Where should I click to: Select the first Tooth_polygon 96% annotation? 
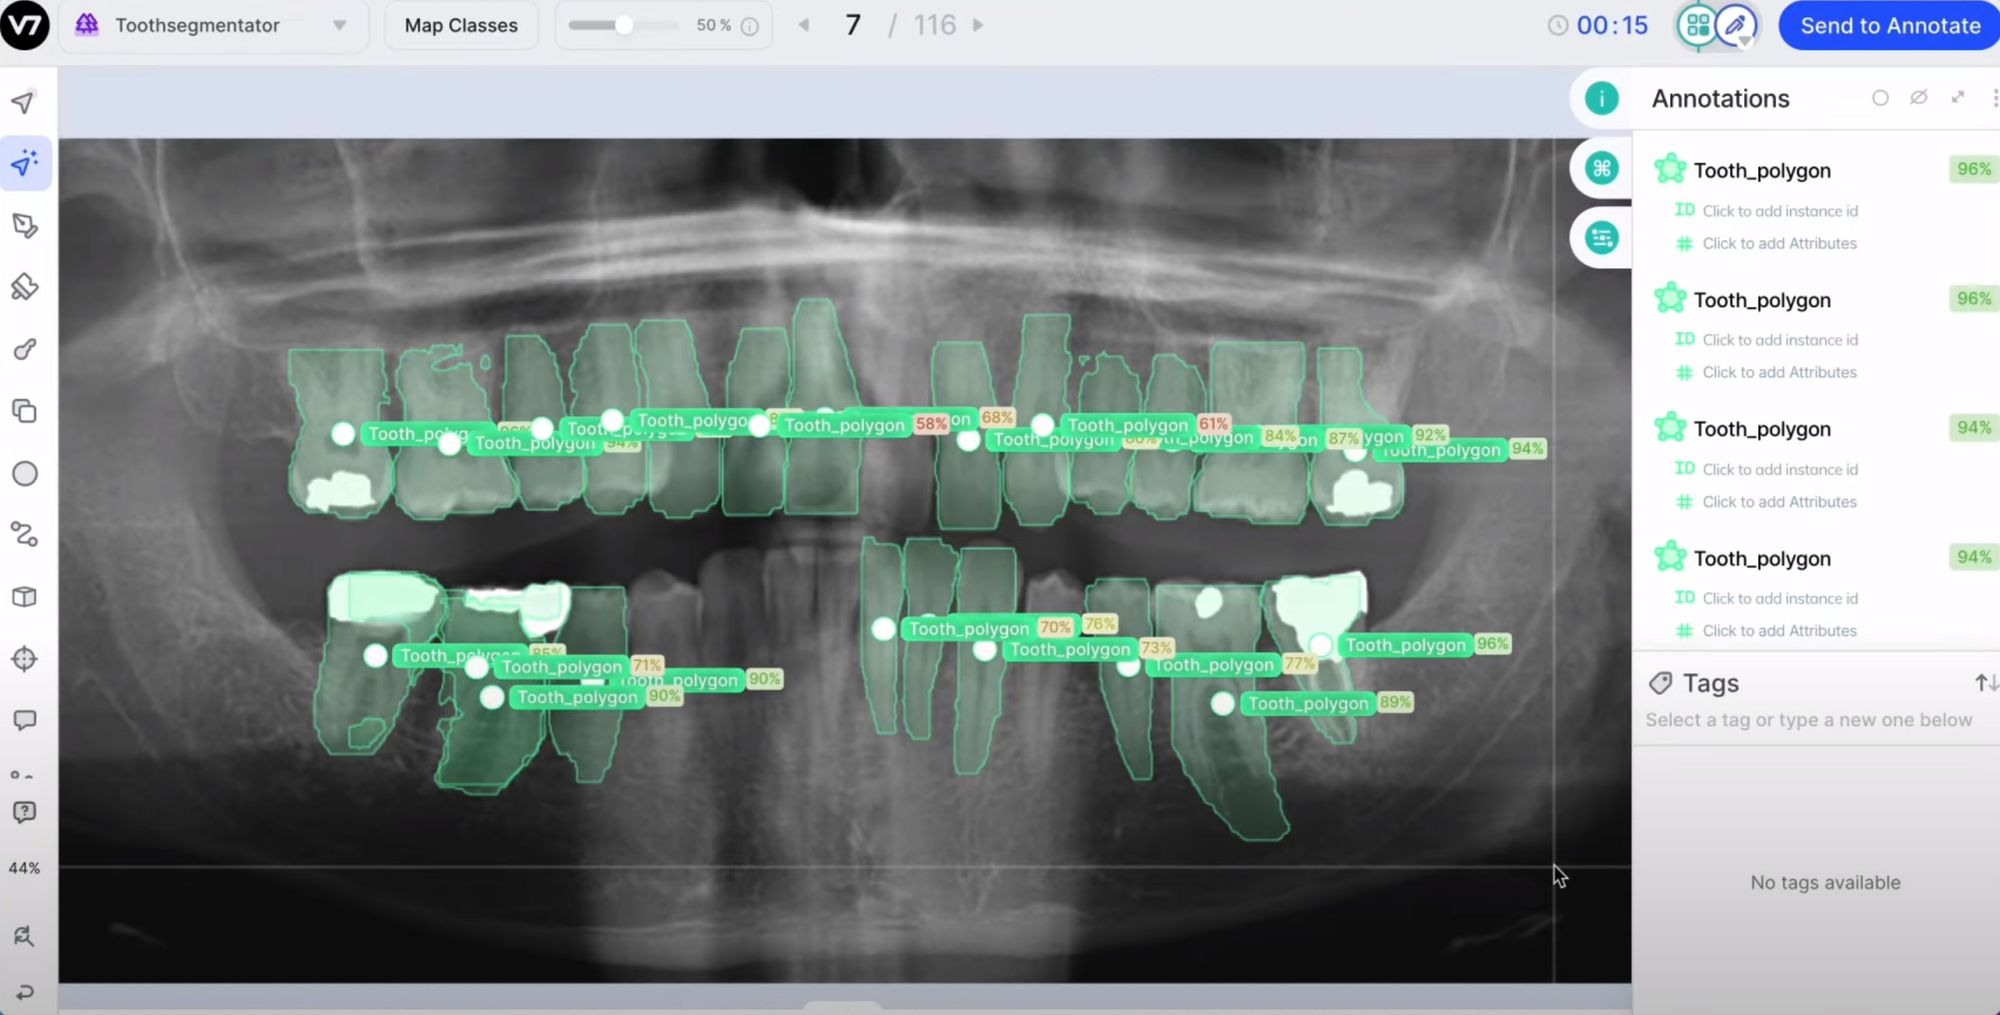(1762, 170)
